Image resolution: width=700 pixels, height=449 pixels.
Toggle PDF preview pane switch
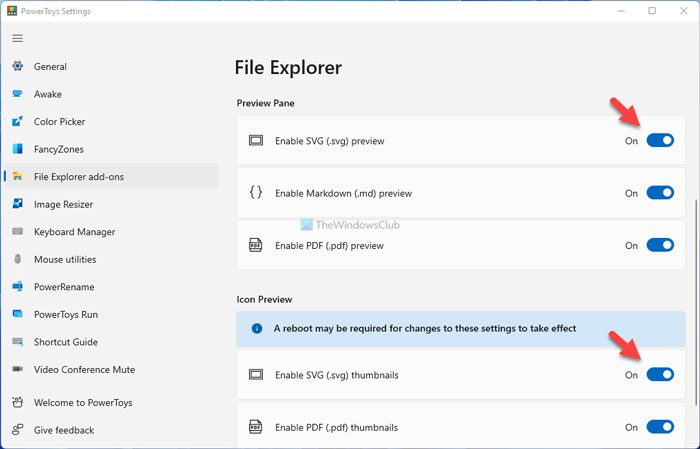point(660,245)
